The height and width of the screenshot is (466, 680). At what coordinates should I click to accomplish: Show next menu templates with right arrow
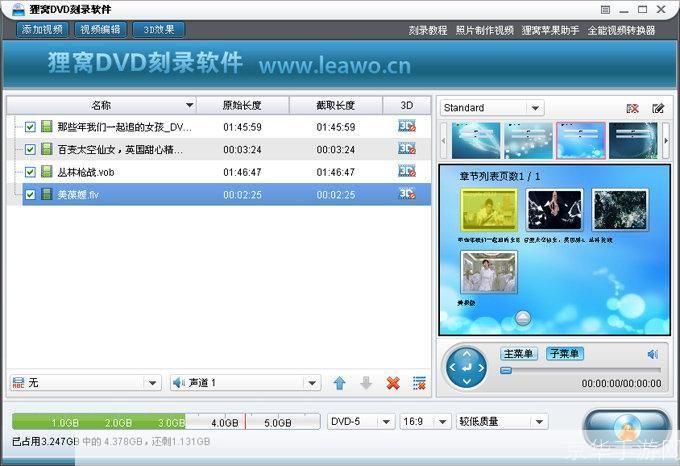pyautogui.click(x=666, y=140)
